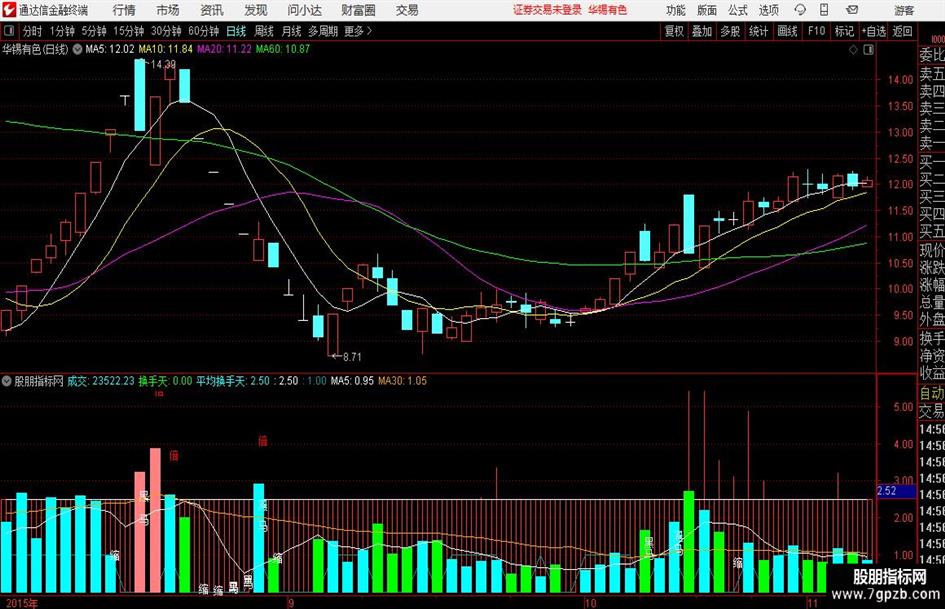Image resolution: width=945 pixels, height=609 pixels.
Task: Open the customer service headset icon
Action: 800,10
